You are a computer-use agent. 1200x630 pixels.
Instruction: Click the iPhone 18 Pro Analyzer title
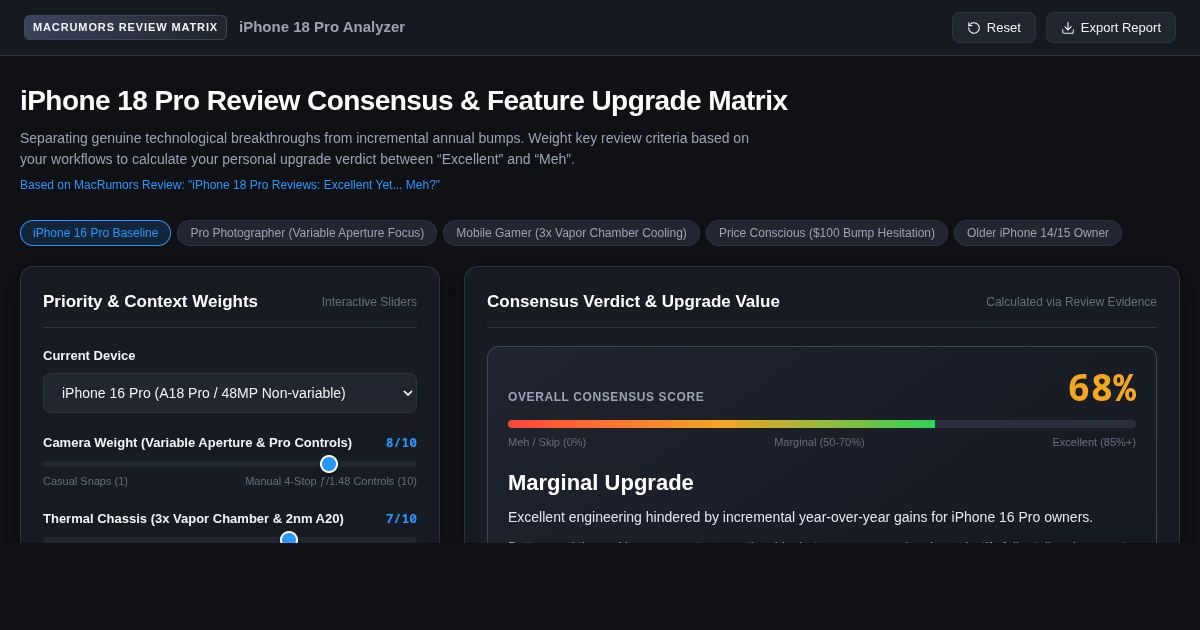(322, 27)
